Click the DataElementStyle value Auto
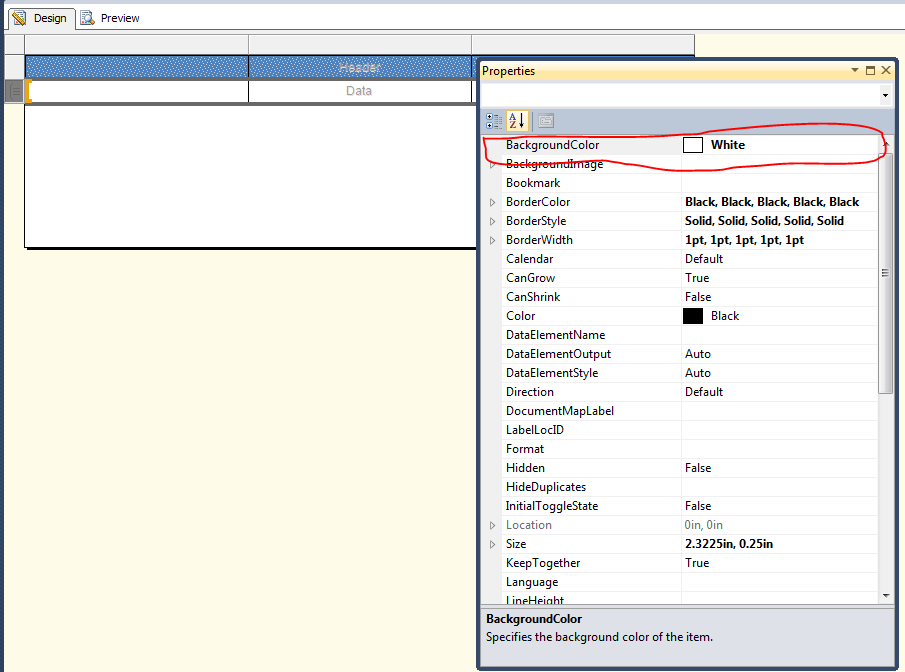Viewport: 905px width, 672px height. pyautogui.click(x=697, y=373)
